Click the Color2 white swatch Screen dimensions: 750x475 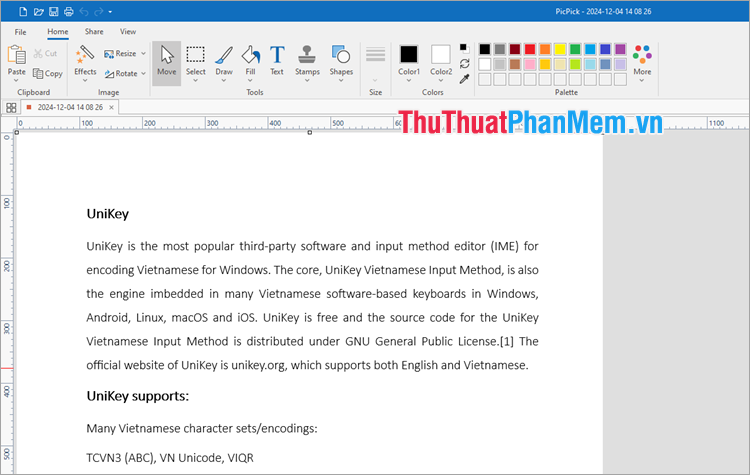[x=441, y=54]
